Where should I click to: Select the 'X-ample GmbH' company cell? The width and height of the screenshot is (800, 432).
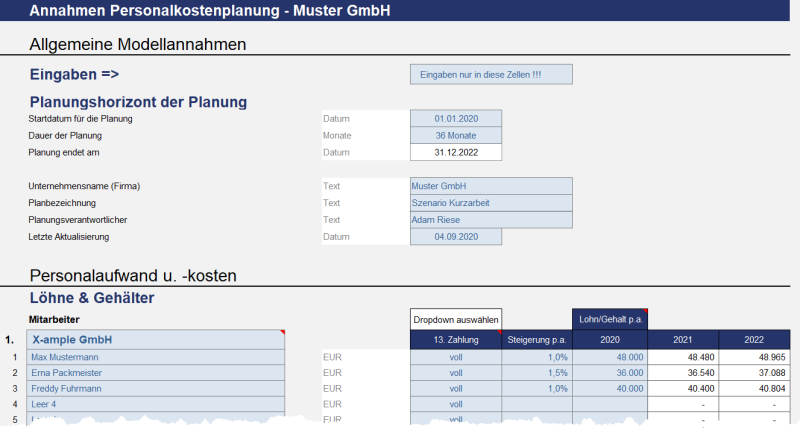click(156, 340)
